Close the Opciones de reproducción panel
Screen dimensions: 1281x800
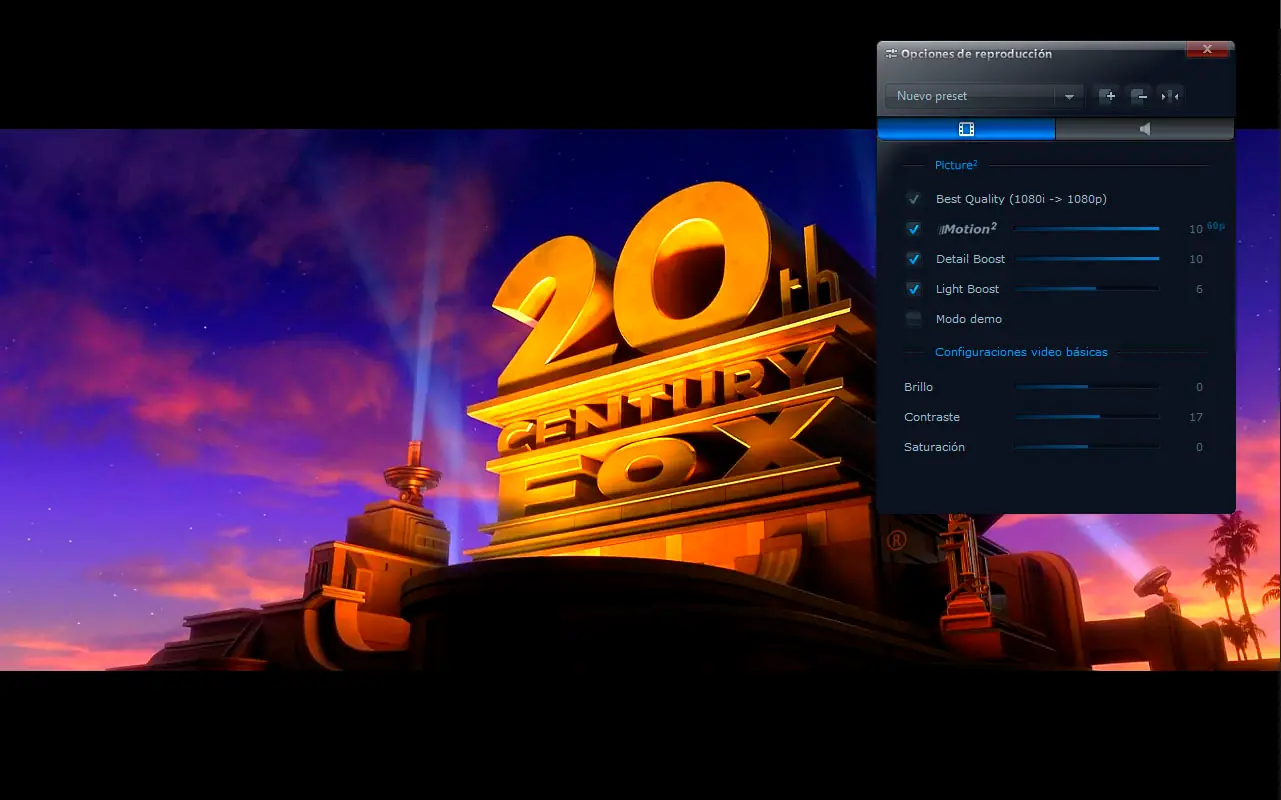[x=1207, y=49]
